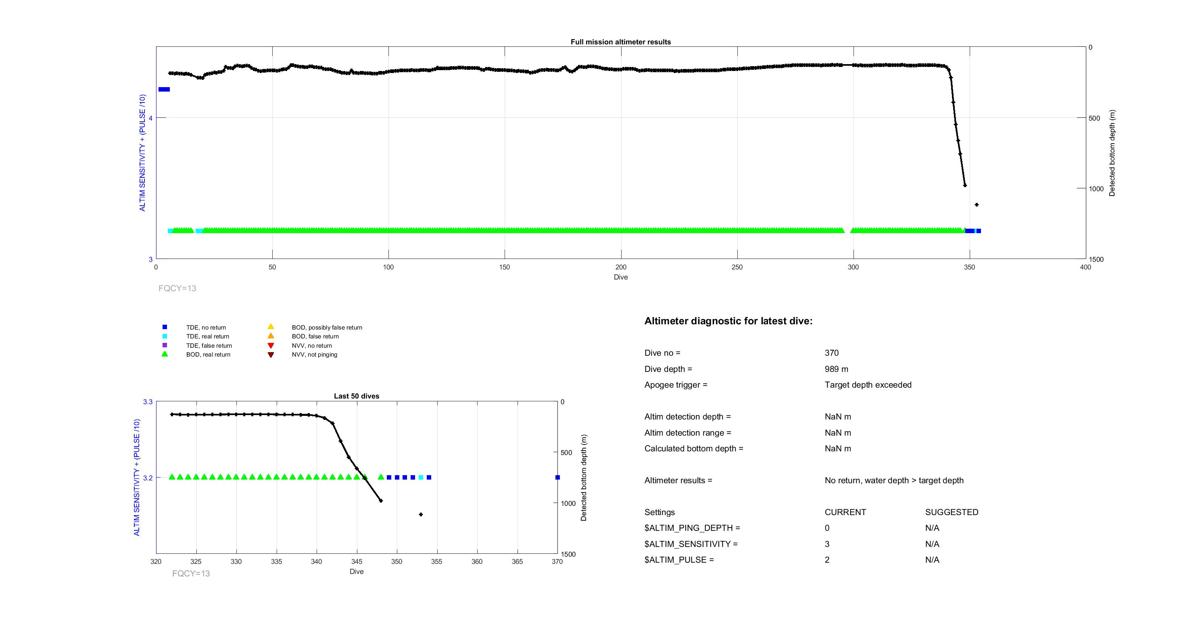The image size is (1200, 622).
Task: Click the 'Altimeter diagnostic for latest dive:' heading
Action: (728, 321)
